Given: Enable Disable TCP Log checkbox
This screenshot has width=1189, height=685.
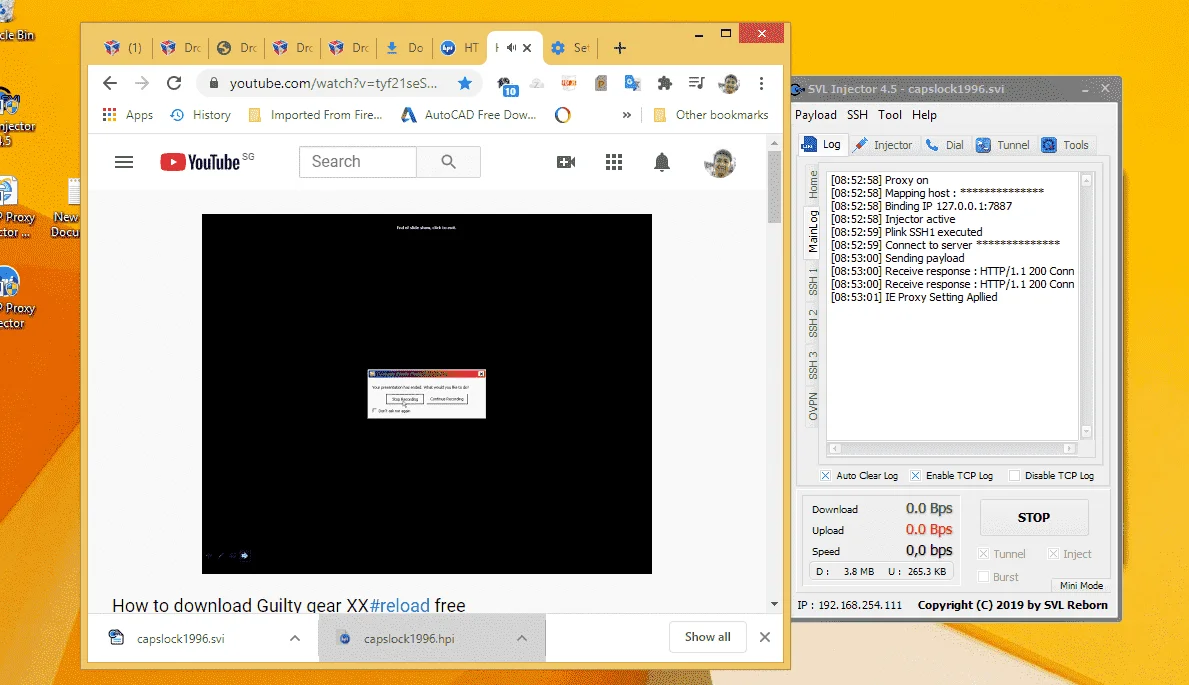Looking at the screenshot, I should pyautogui.click(x=1015, y=476).
